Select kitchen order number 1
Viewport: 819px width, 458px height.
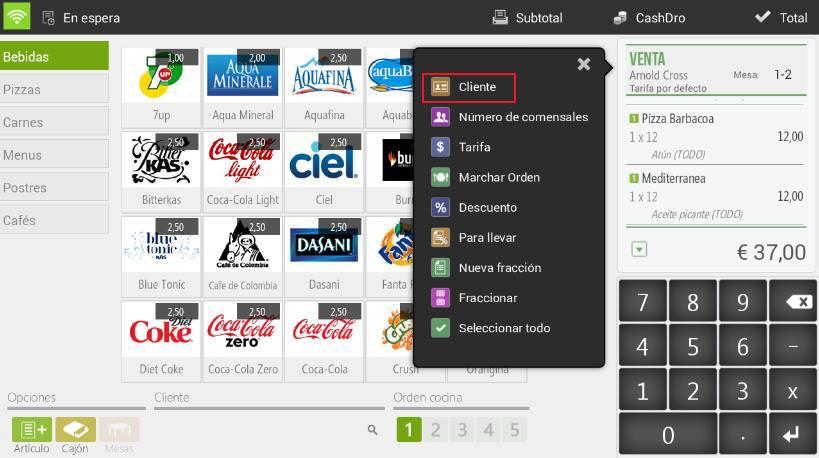[x=408, y=430]
